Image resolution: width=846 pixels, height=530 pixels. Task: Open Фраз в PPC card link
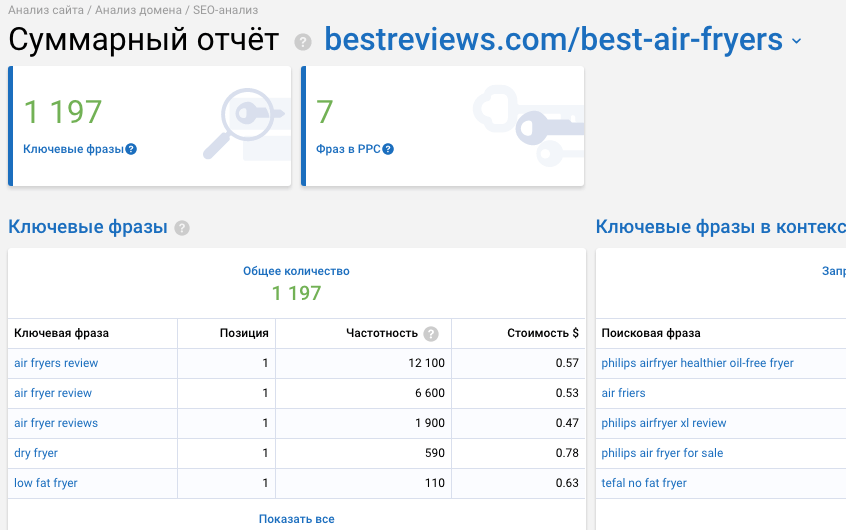coord(348,149)
